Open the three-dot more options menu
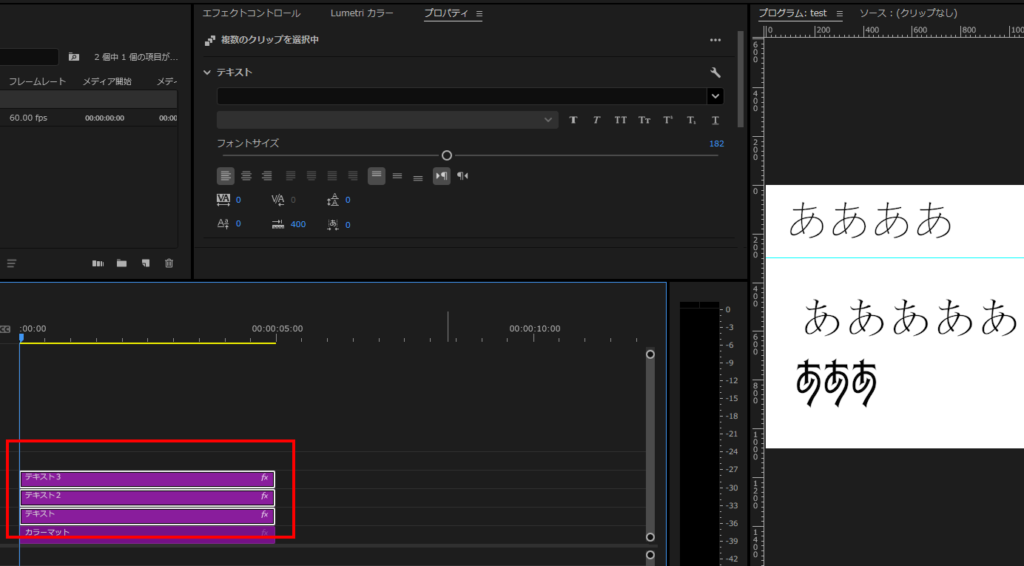 coord(715,41)
